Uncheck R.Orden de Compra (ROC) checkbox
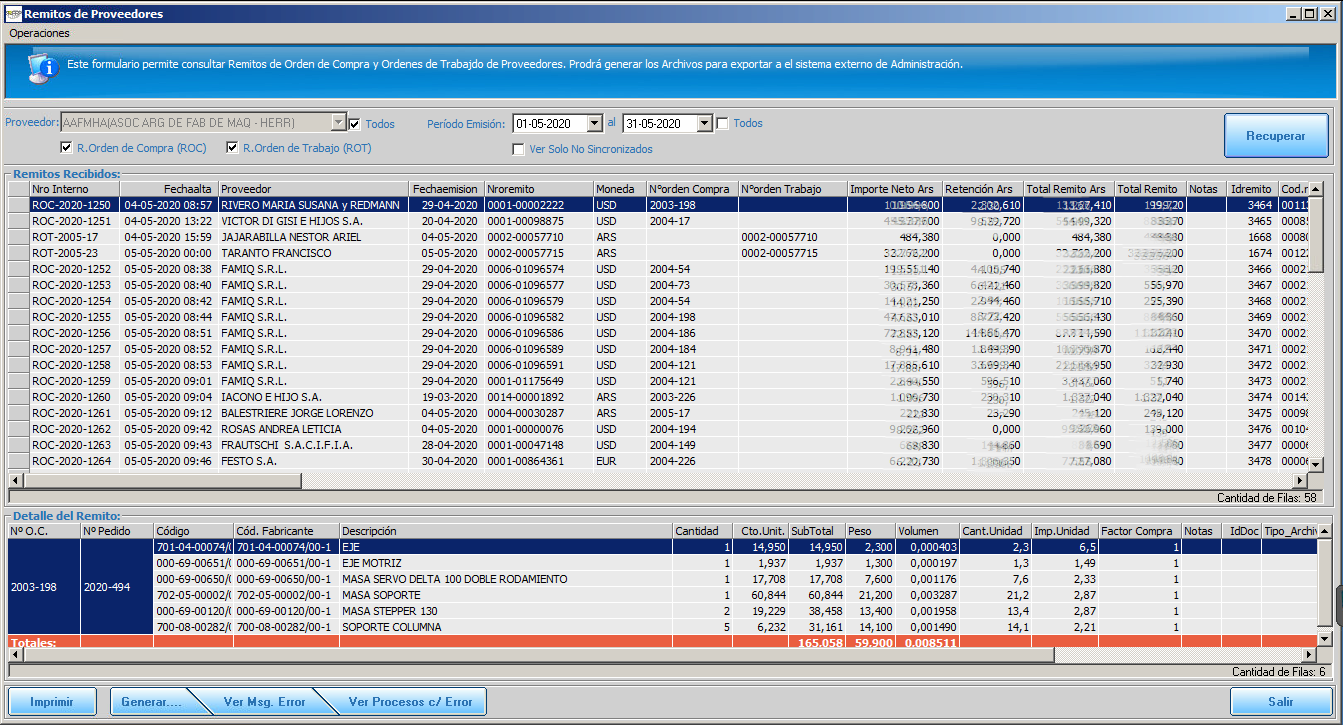This screenshot has width=1343, height=725. tap(66, 148)
